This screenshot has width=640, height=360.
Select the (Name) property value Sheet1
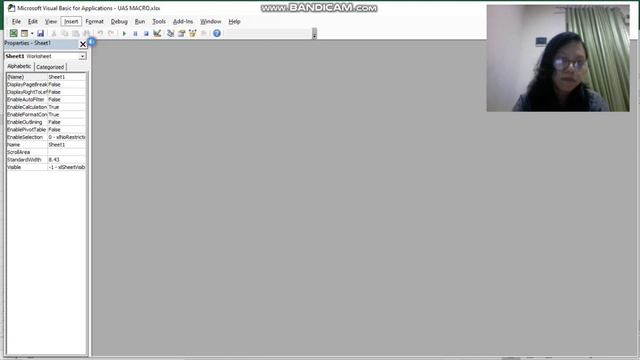(x=67, y=77)
